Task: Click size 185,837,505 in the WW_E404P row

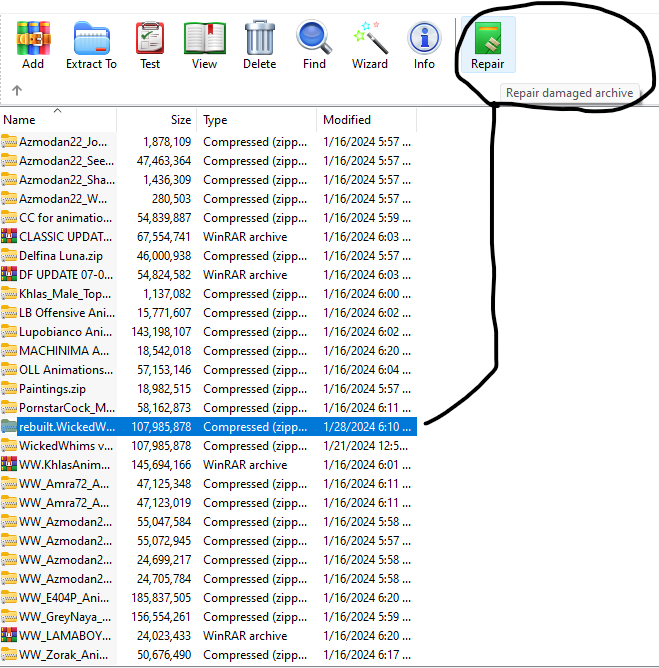Action: click(161, 598)
